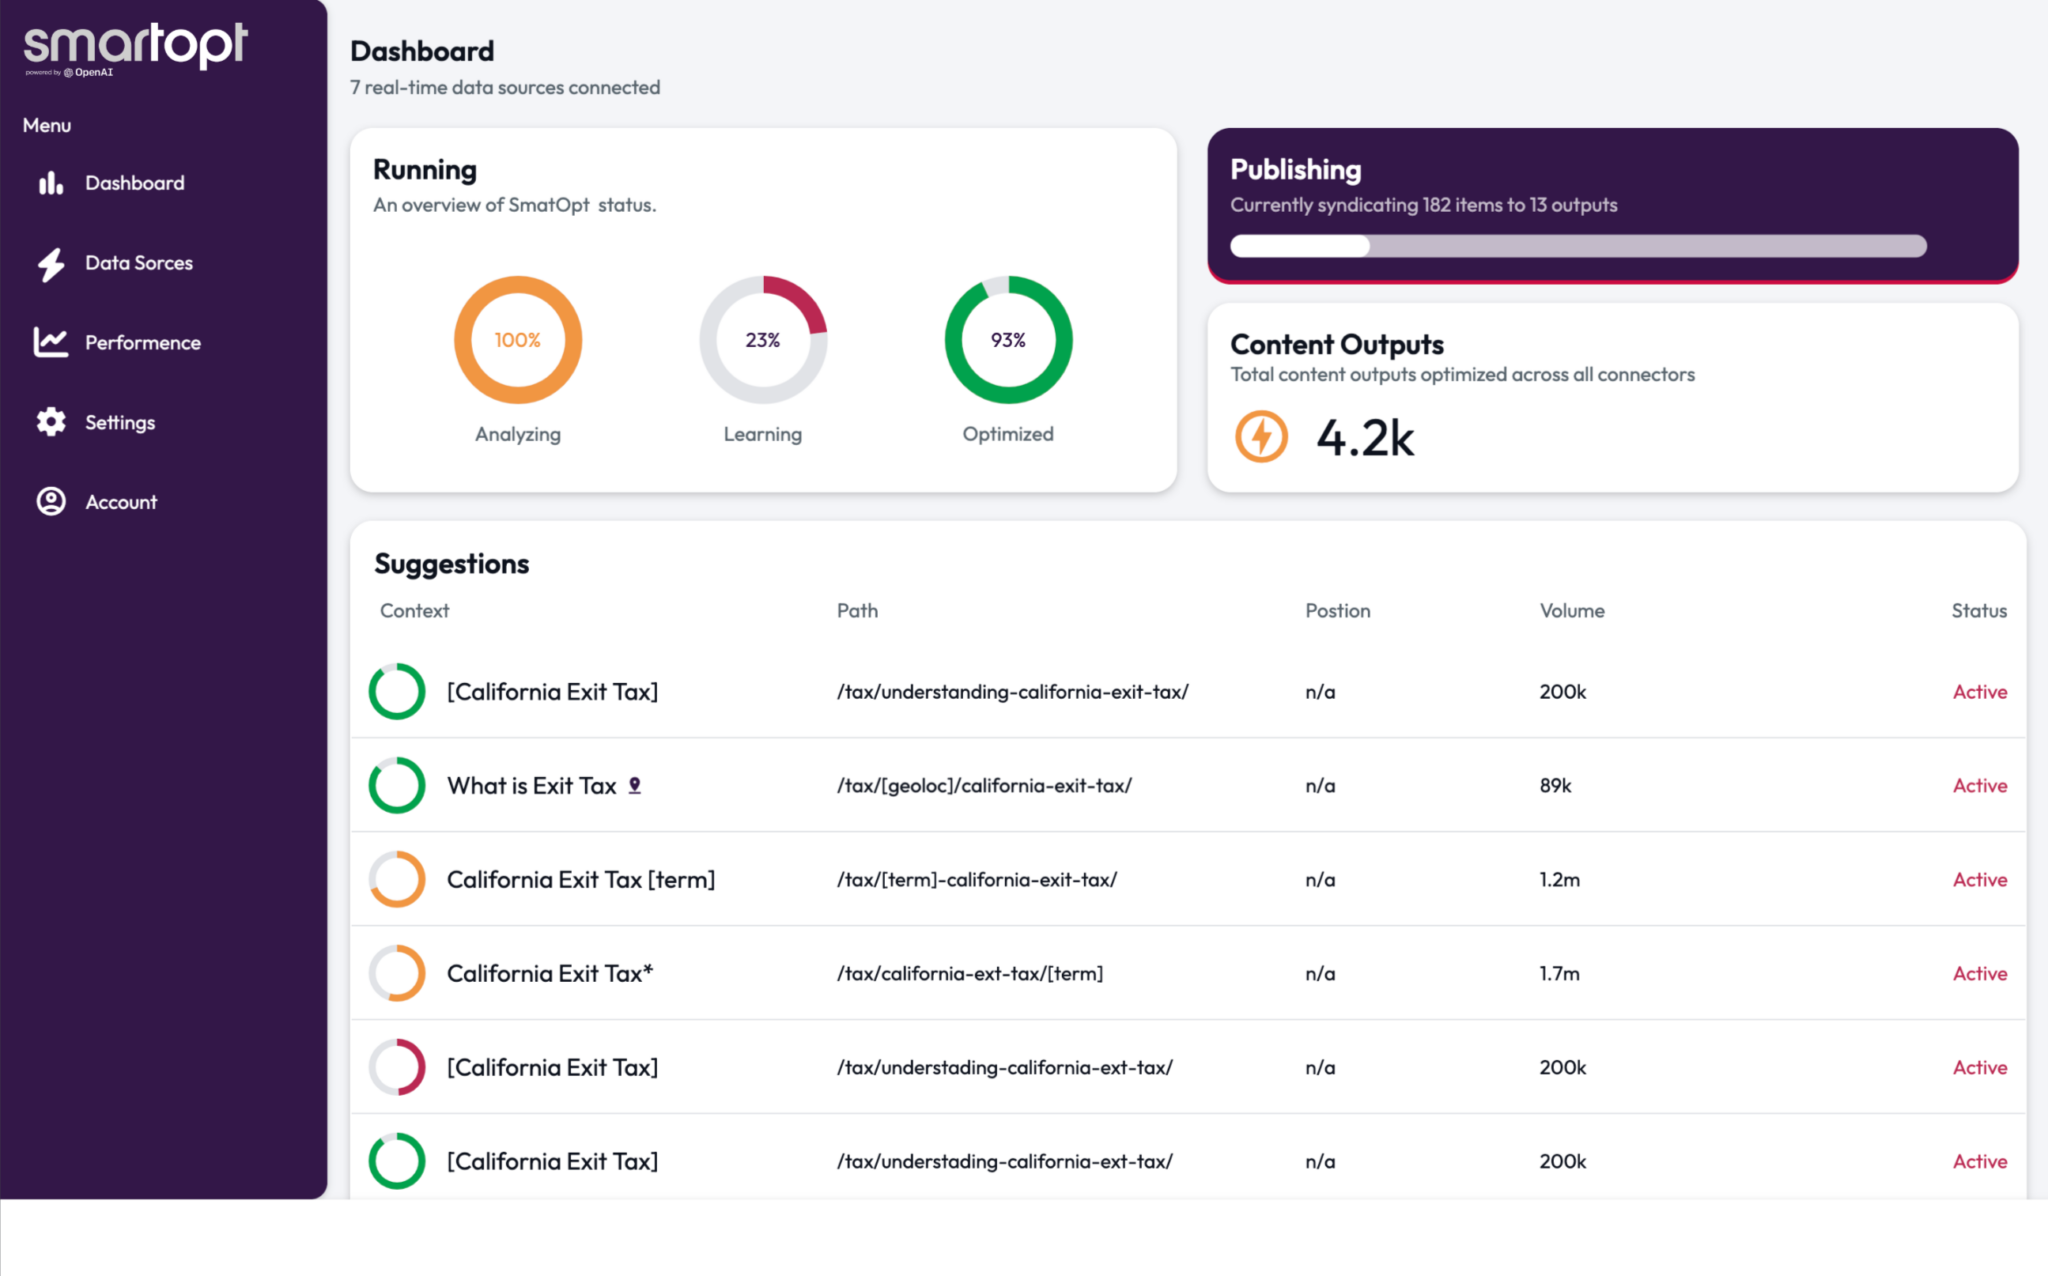Click the Settings gear icon

pyautogui.click(x=51, y=422)
